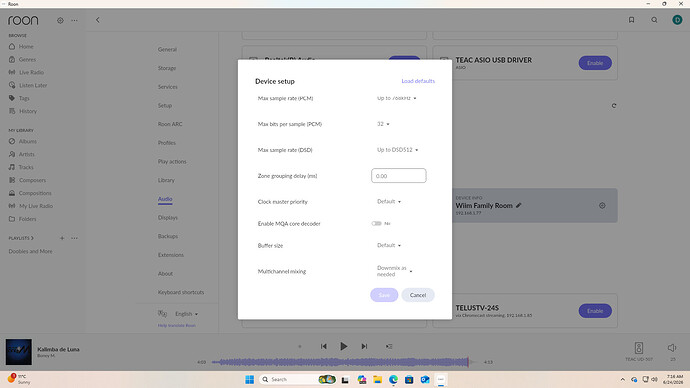Open the user profile avatar
Screen dimensions: 690x388
[x=677, y=20]
